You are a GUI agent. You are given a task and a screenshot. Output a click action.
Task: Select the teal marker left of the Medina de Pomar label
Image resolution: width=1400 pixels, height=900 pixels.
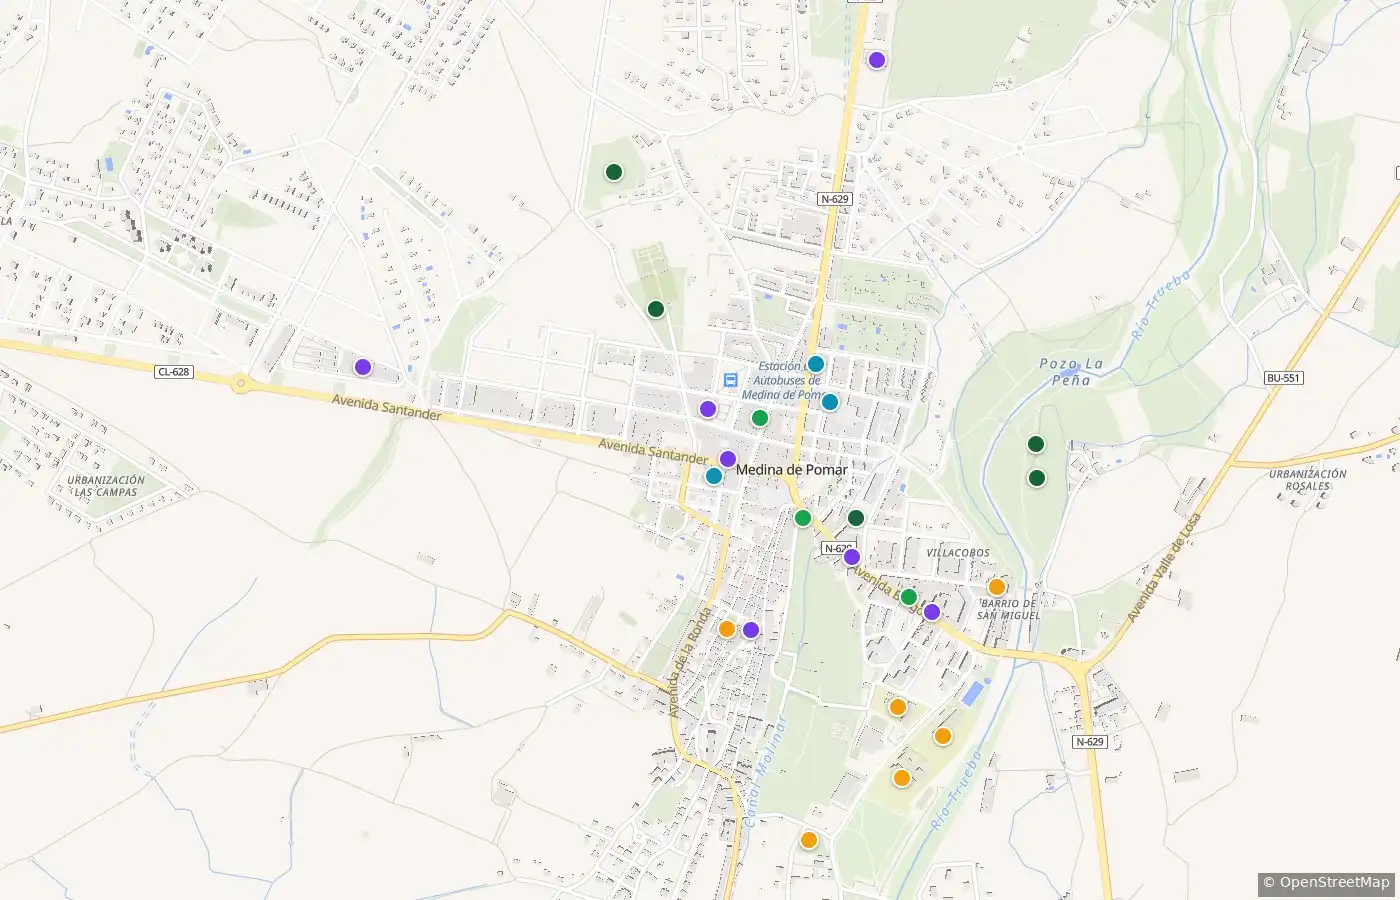tap(714, 476)
